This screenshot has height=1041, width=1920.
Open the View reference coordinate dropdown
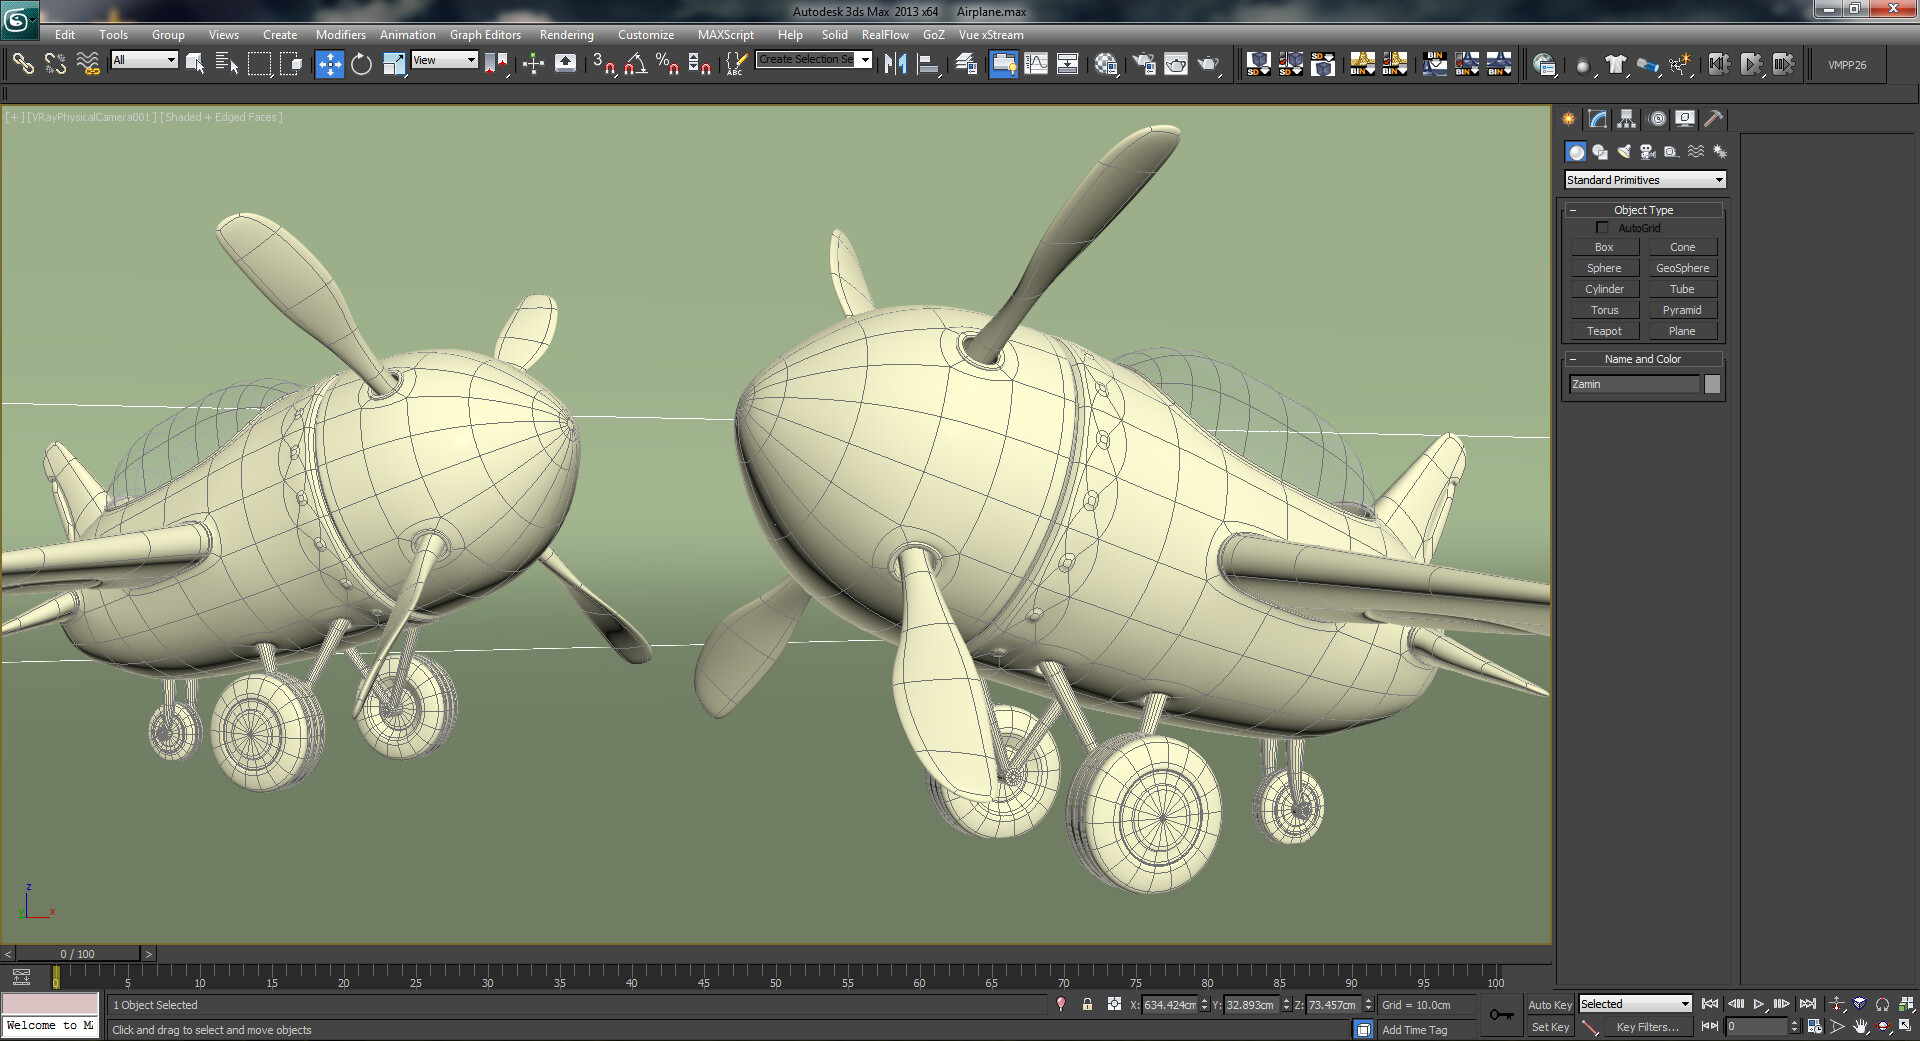[x=444, y=60]
